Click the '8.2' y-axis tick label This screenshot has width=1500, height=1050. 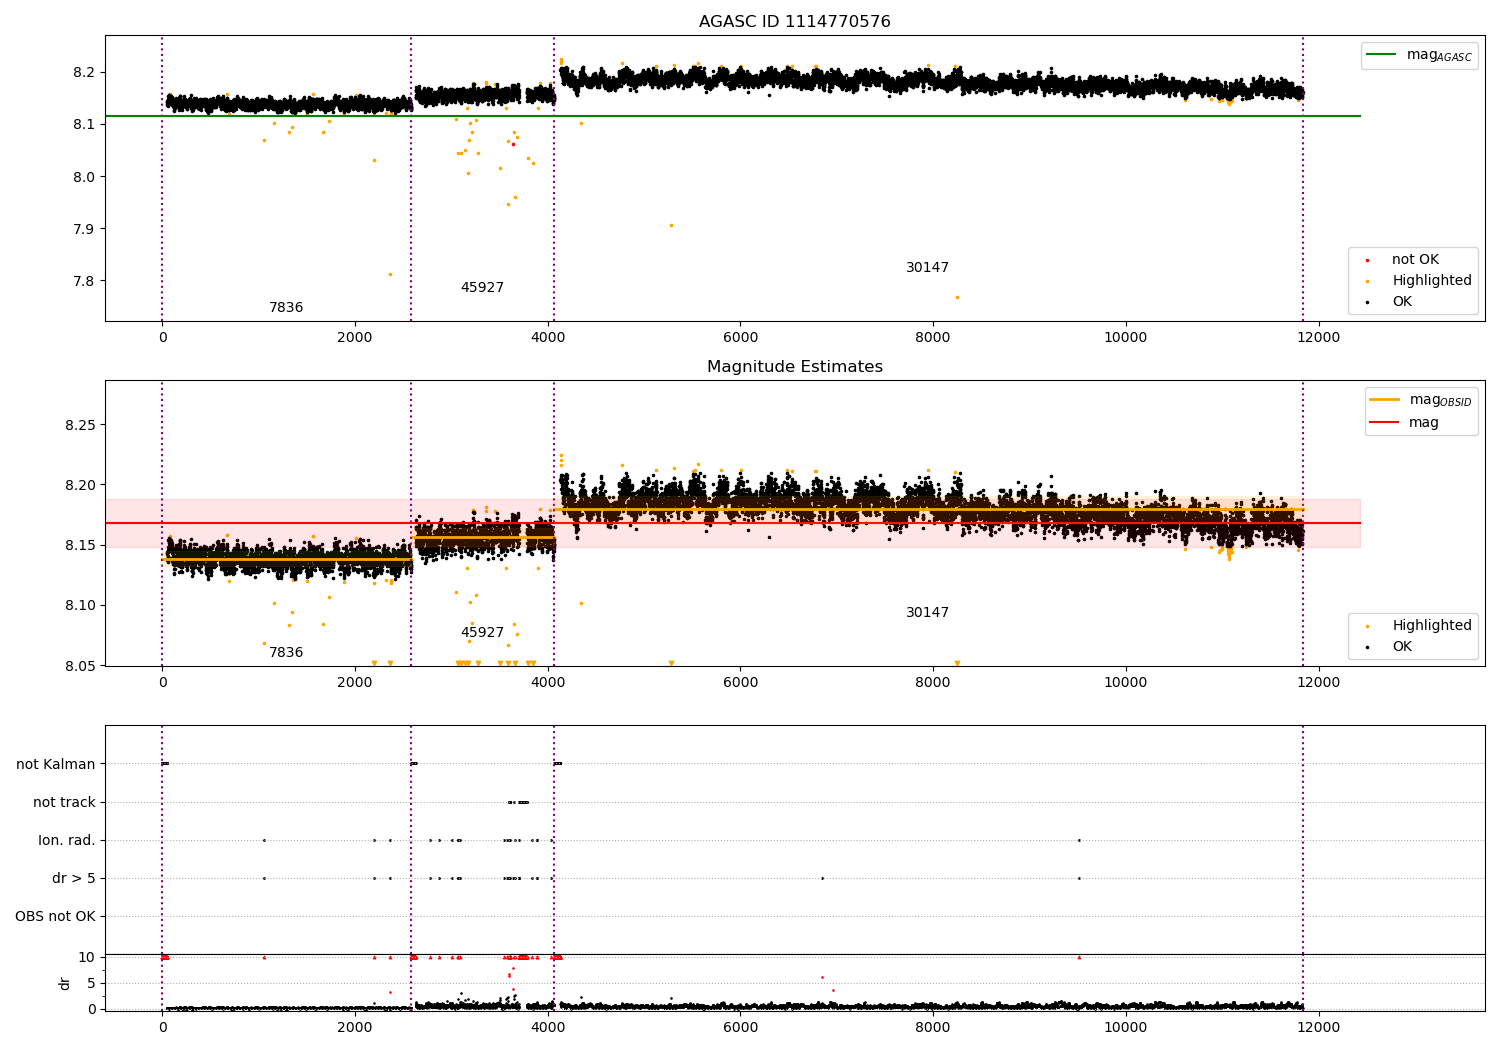click(x=84, y=73)
